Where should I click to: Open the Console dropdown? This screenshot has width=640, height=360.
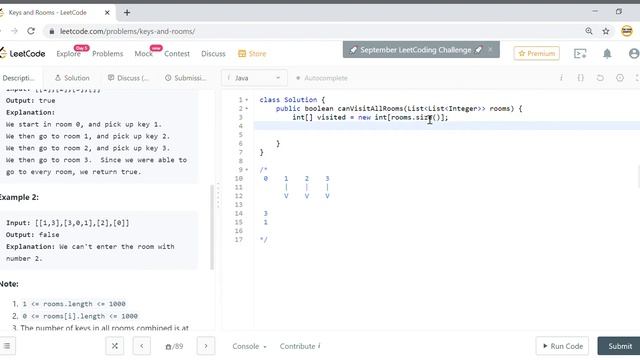pos(249,346)
